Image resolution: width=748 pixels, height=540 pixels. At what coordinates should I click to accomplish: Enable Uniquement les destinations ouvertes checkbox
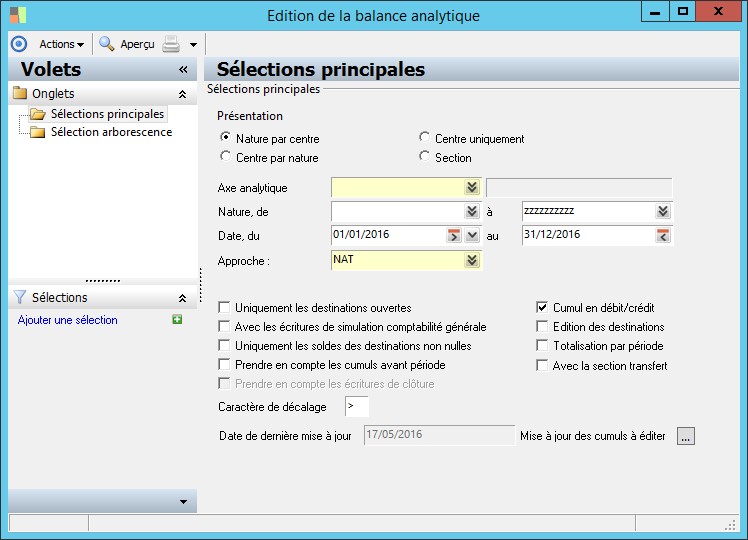[x=225, y=308]
